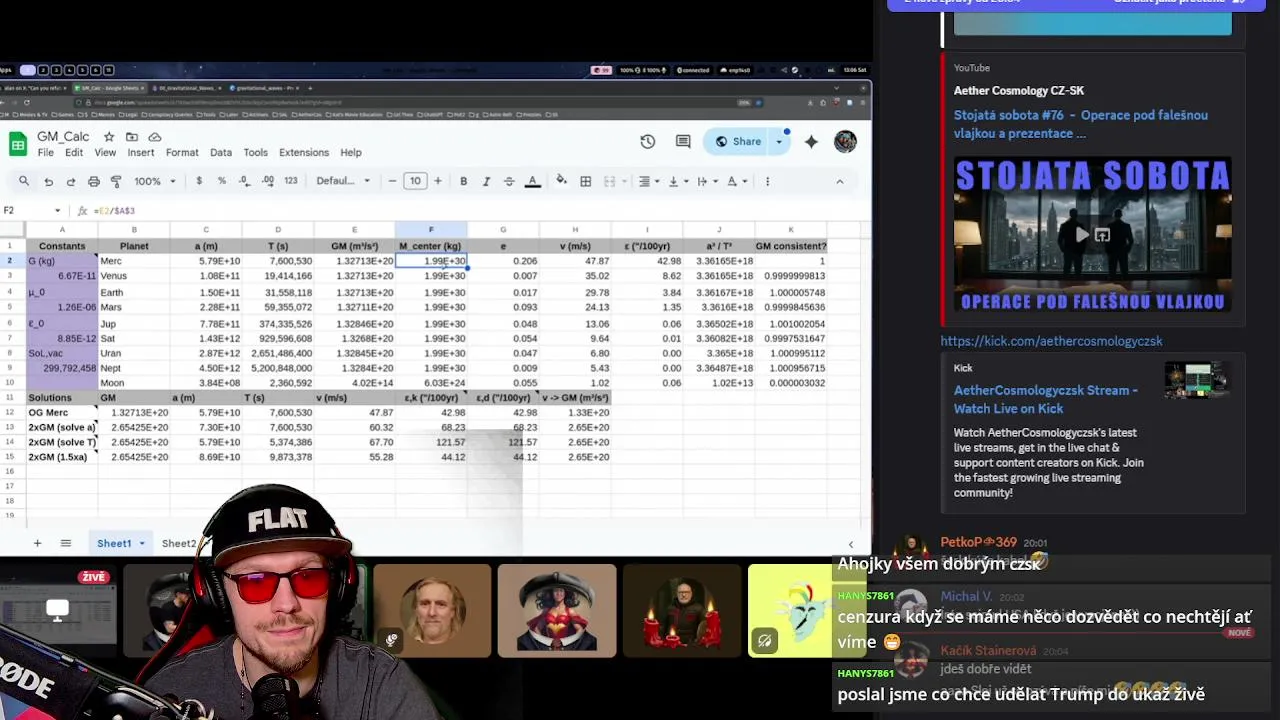Open the 'Stojatá sobota #76' YouTube link
Screen dimensions: 1280x720
(1081, 124)
